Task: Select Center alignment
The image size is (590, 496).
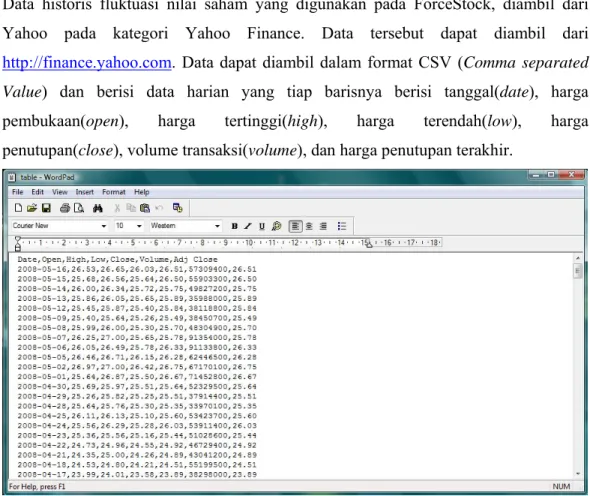Action: pos(309,226)
